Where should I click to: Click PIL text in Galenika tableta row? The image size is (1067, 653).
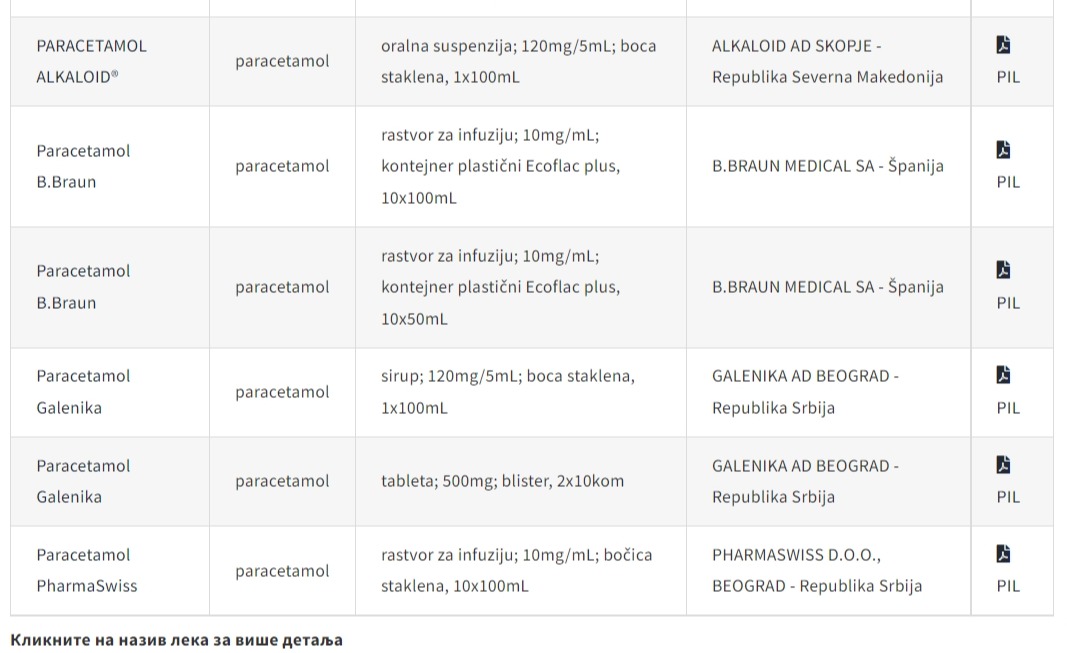(1008, 497)
